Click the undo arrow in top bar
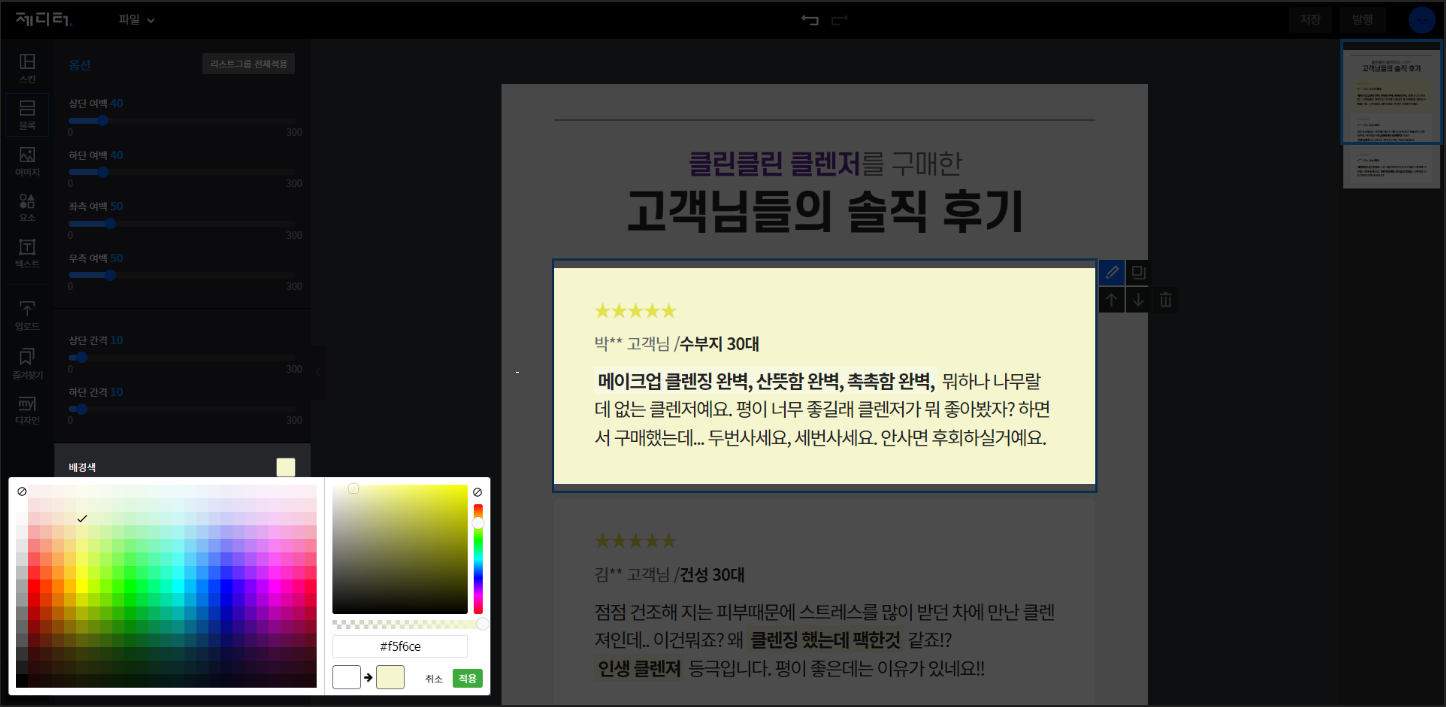Viewport: 1446px width, 707px height. pos(810,20)
